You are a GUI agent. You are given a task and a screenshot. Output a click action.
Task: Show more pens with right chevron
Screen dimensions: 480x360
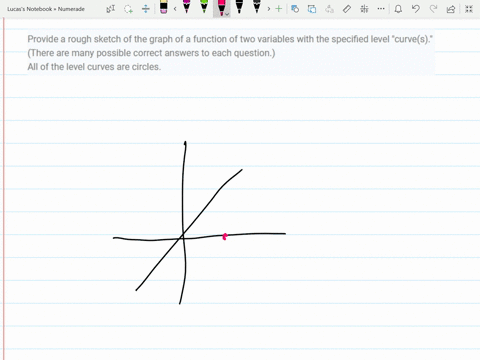pos(269,9)
